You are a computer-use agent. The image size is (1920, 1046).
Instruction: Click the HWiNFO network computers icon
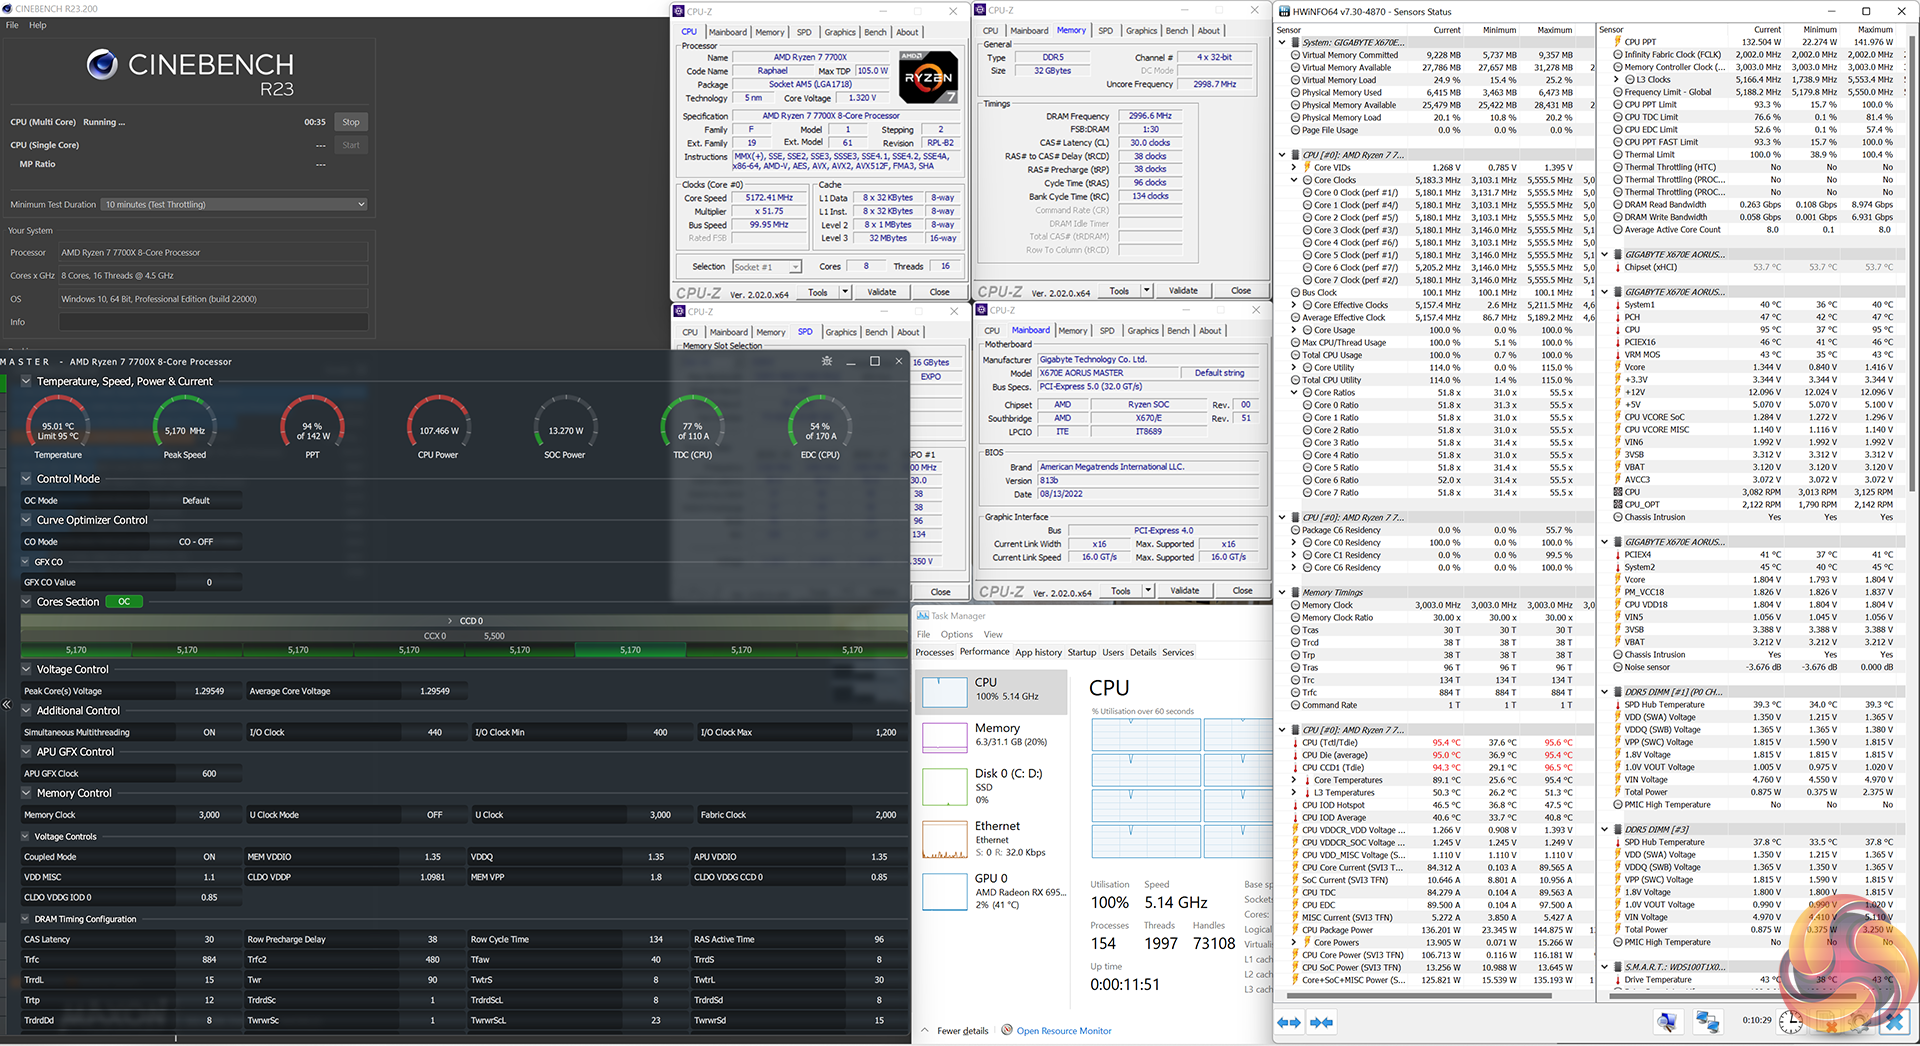point(1707,1021)
